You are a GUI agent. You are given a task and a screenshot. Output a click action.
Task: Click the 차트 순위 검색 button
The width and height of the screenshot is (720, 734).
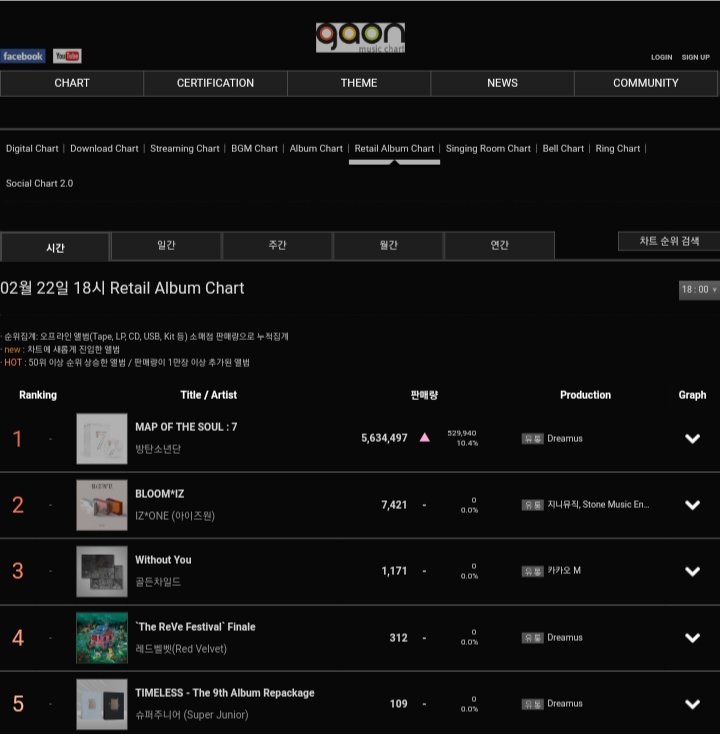(x=669, y=241)
